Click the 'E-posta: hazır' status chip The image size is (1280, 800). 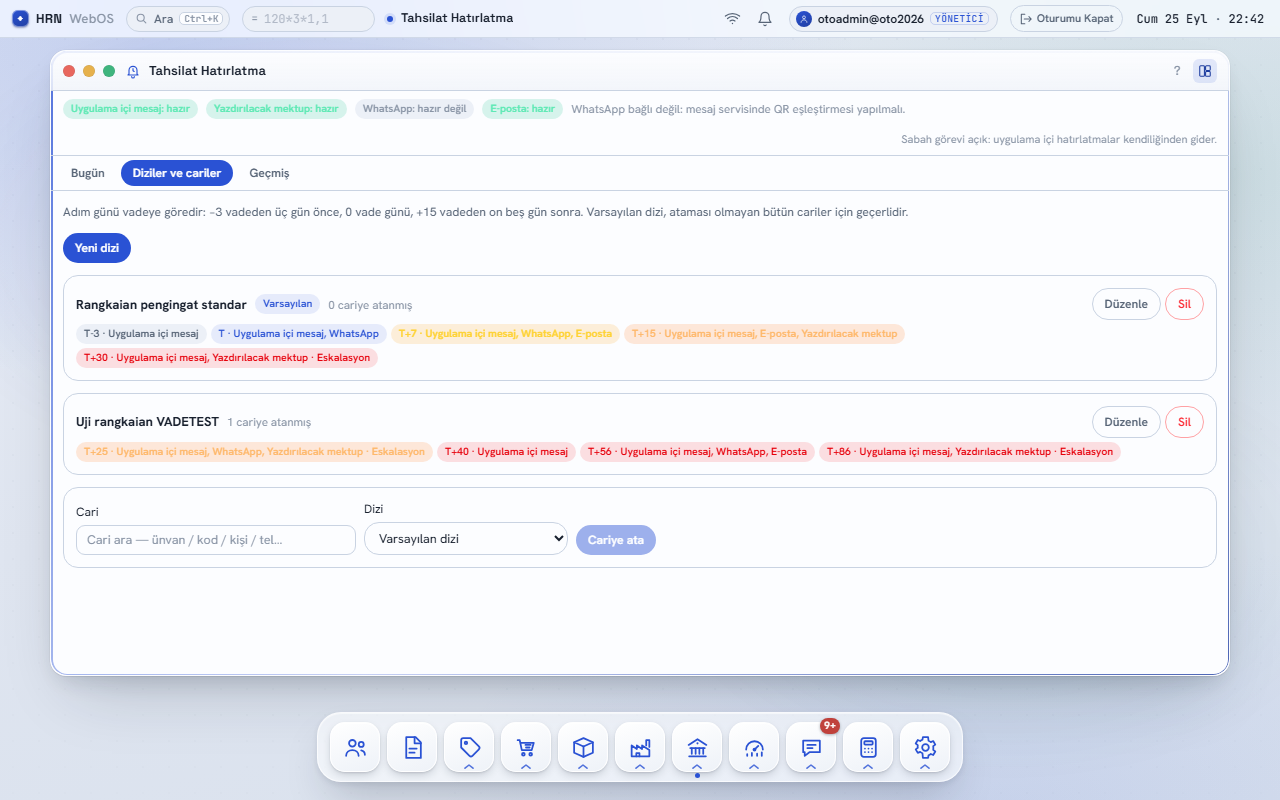tap(522, 109)
